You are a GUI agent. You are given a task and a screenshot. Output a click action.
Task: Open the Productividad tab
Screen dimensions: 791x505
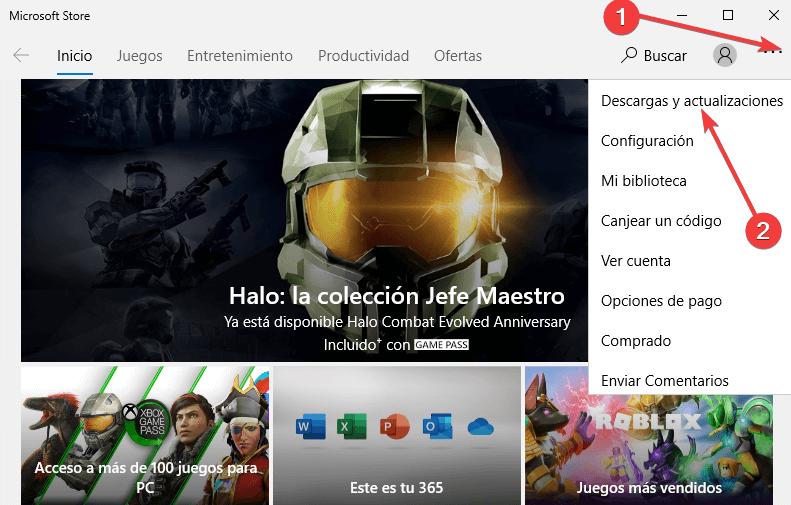(363, 55)
